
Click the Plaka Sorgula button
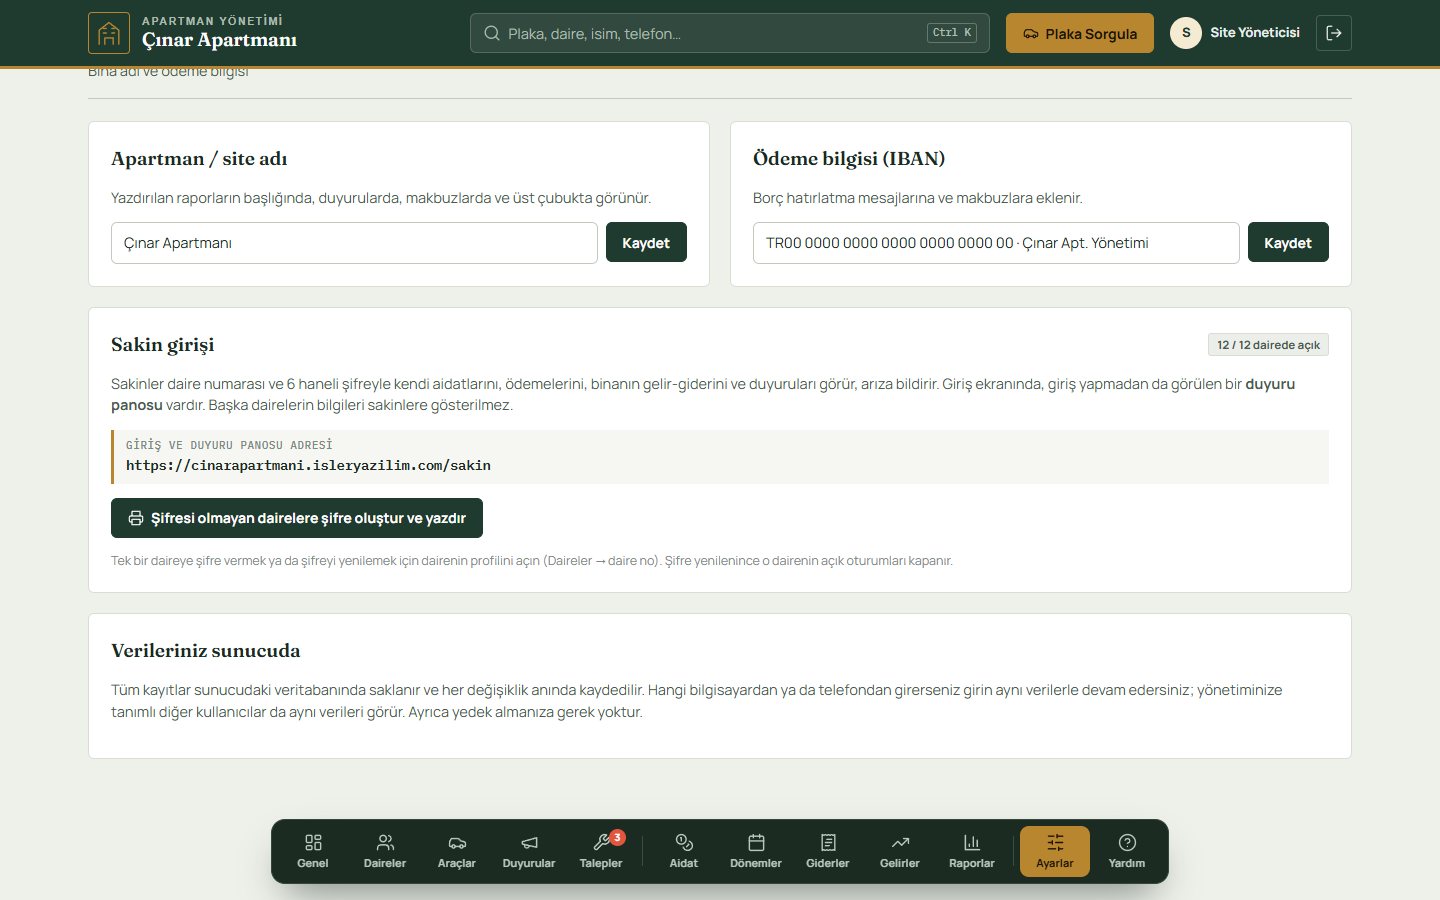tap(1080, 33)
